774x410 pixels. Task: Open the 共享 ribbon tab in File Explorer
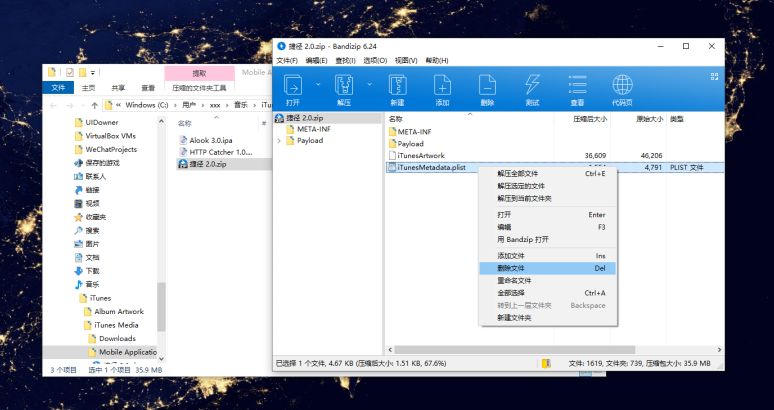click(x=118, y=88)
